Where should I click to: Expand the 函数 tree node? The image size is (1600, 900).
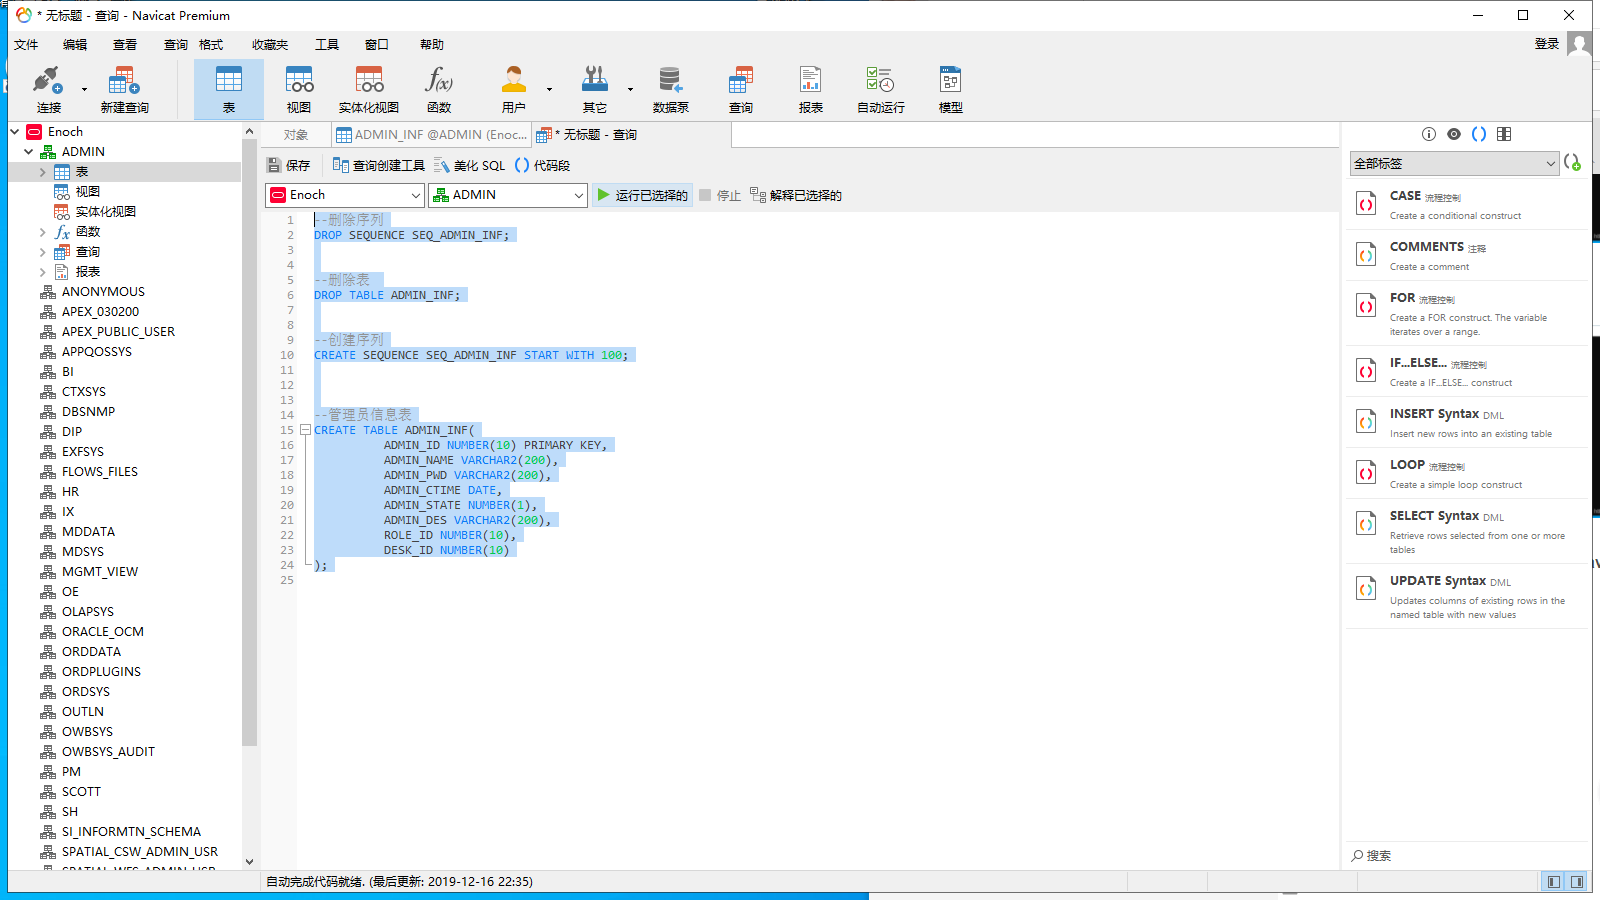click(x=43, y=232)
